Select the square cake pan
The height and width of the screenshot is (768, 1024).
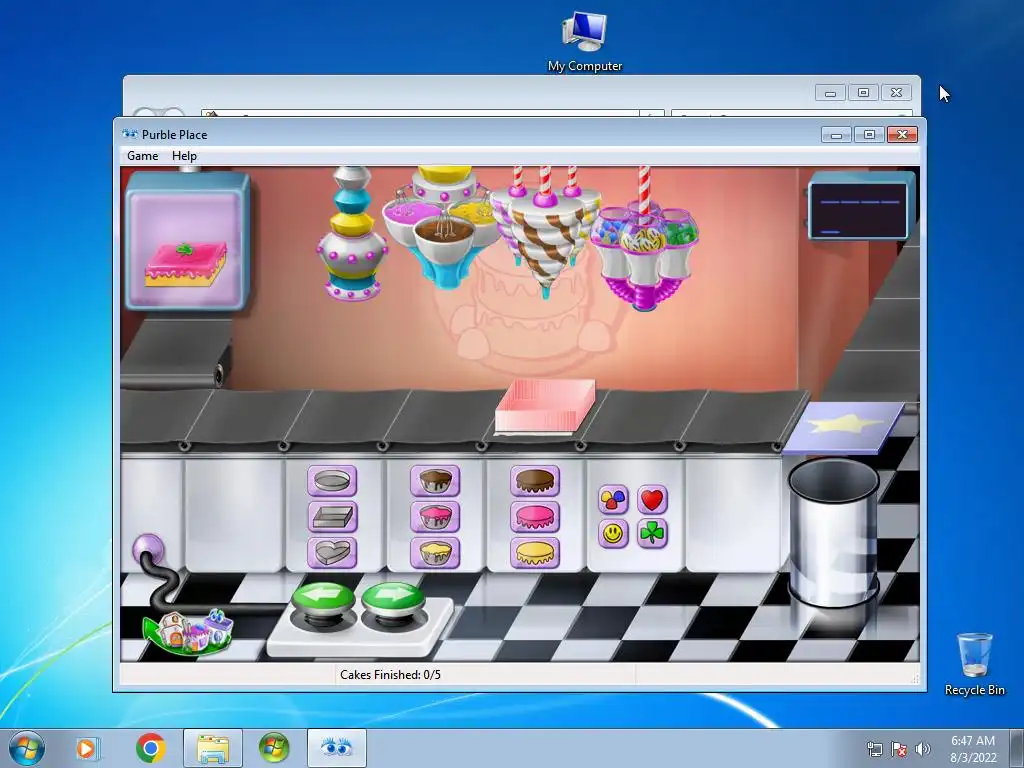tap(332, 517)
